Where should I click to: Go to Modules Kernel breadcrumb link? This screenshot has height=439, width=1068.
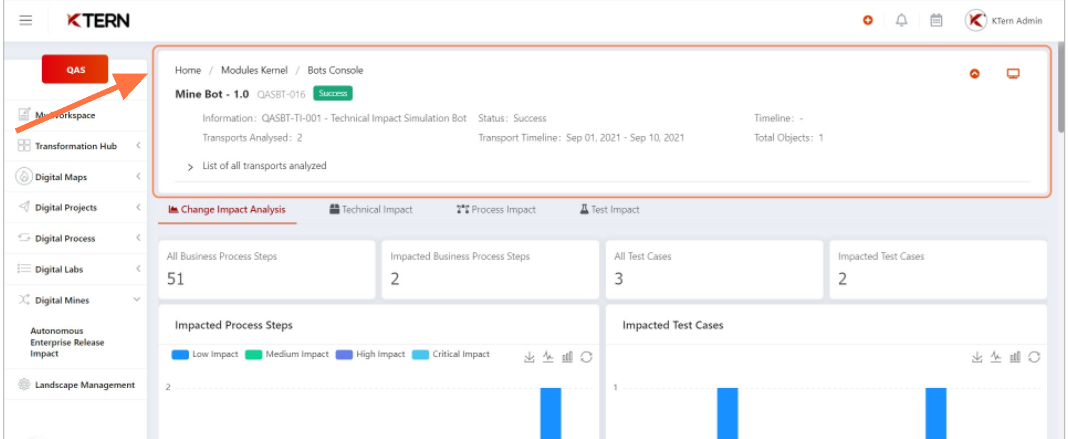pyautogui.click(x=254, y=70)
